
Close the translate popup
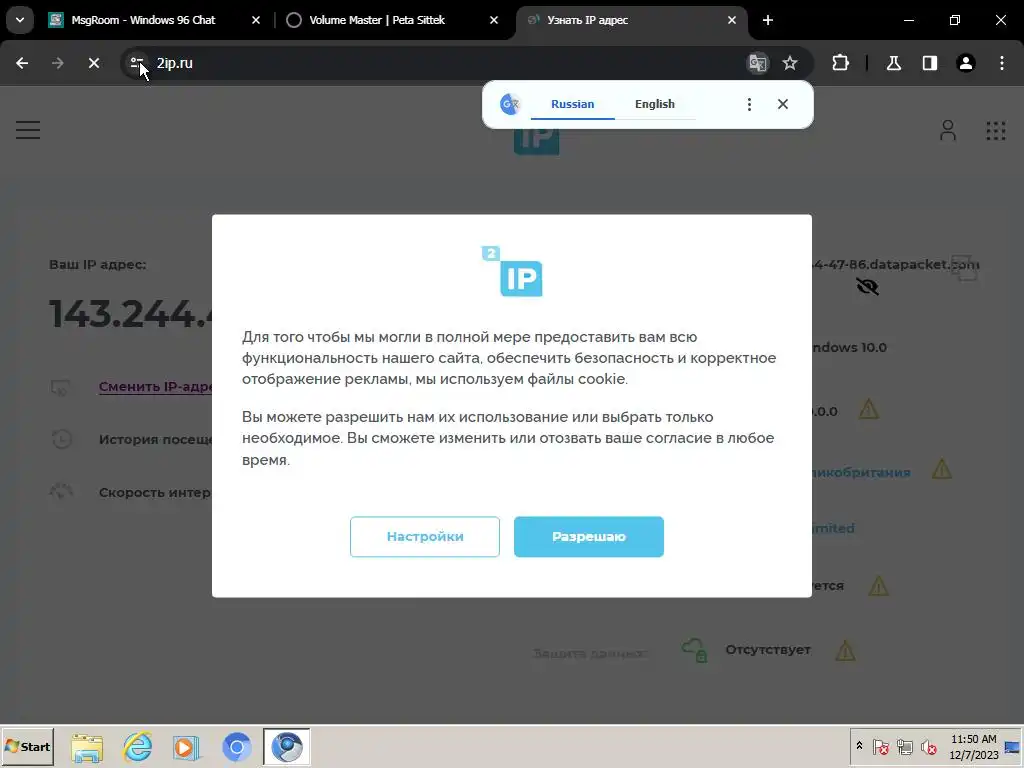click(x=783, y=104)
